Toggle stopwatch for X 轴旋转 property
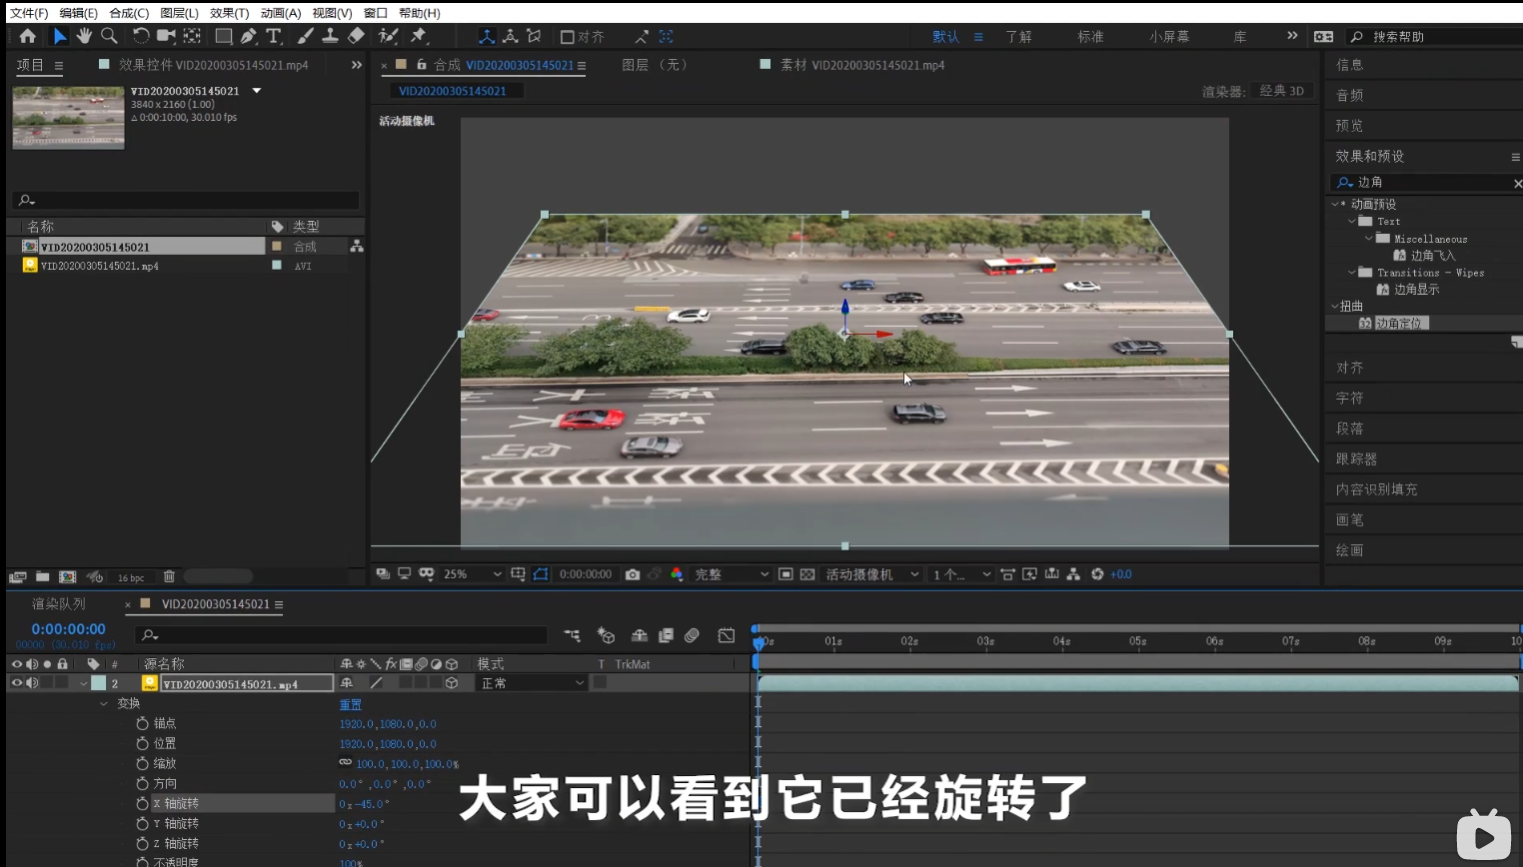The image size is (1523, 867). coord(142,803)
